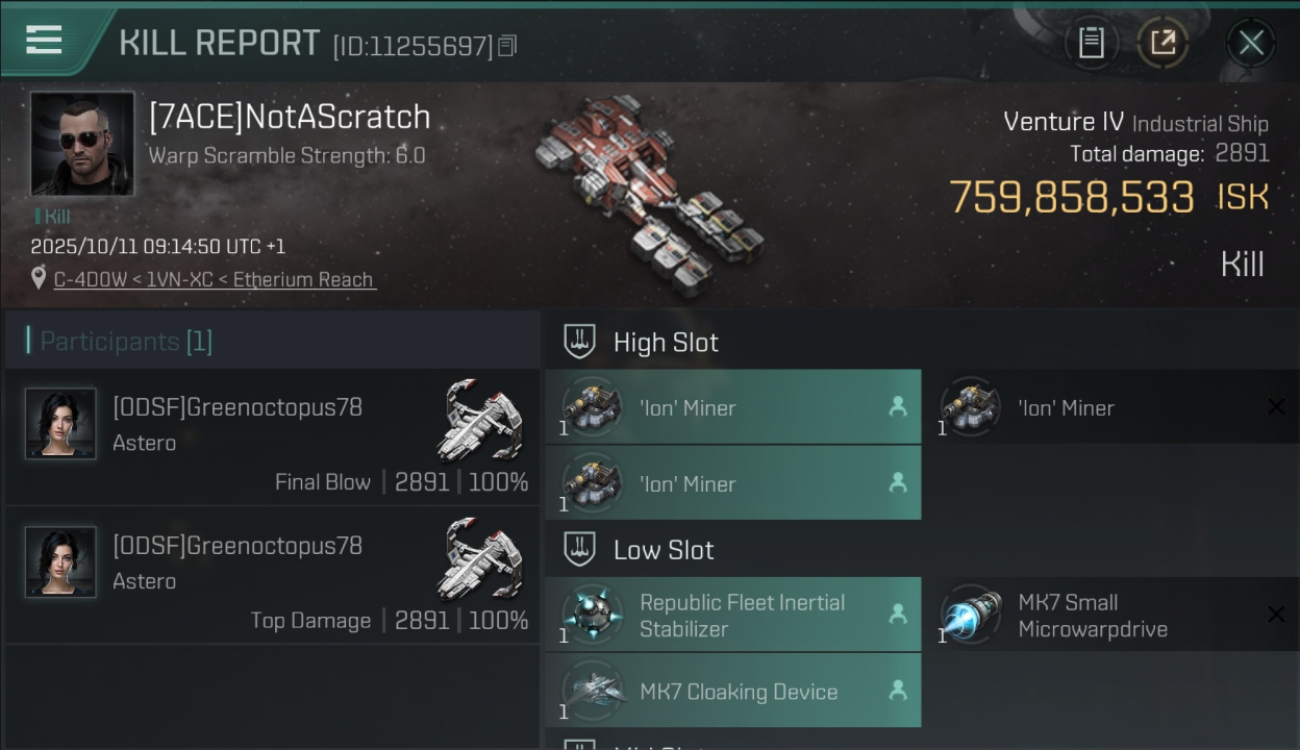Copy the kill report ID

click(x=507, y=46)
